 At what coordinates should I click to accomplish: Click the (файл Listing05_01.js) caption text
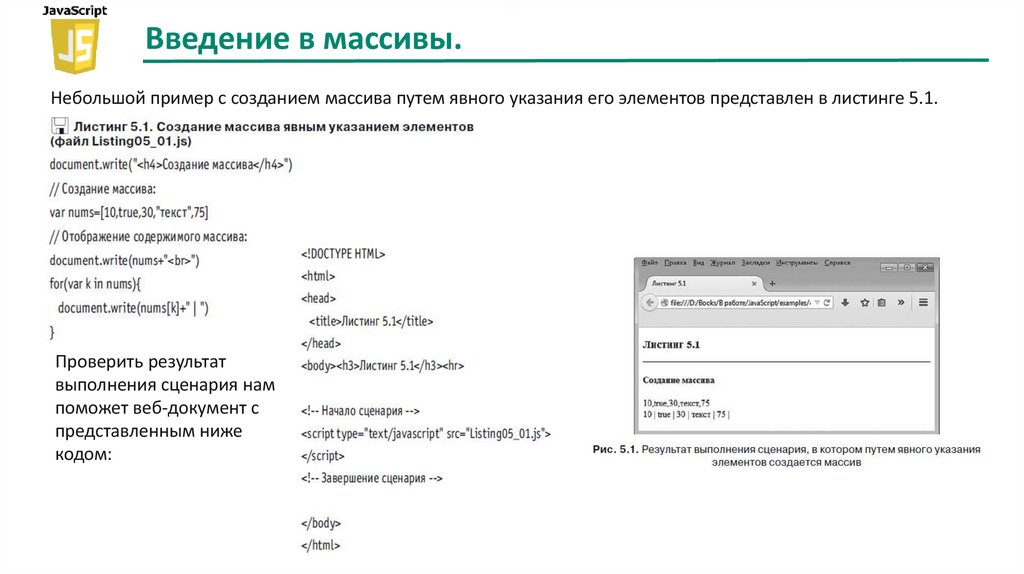(121, 141)
